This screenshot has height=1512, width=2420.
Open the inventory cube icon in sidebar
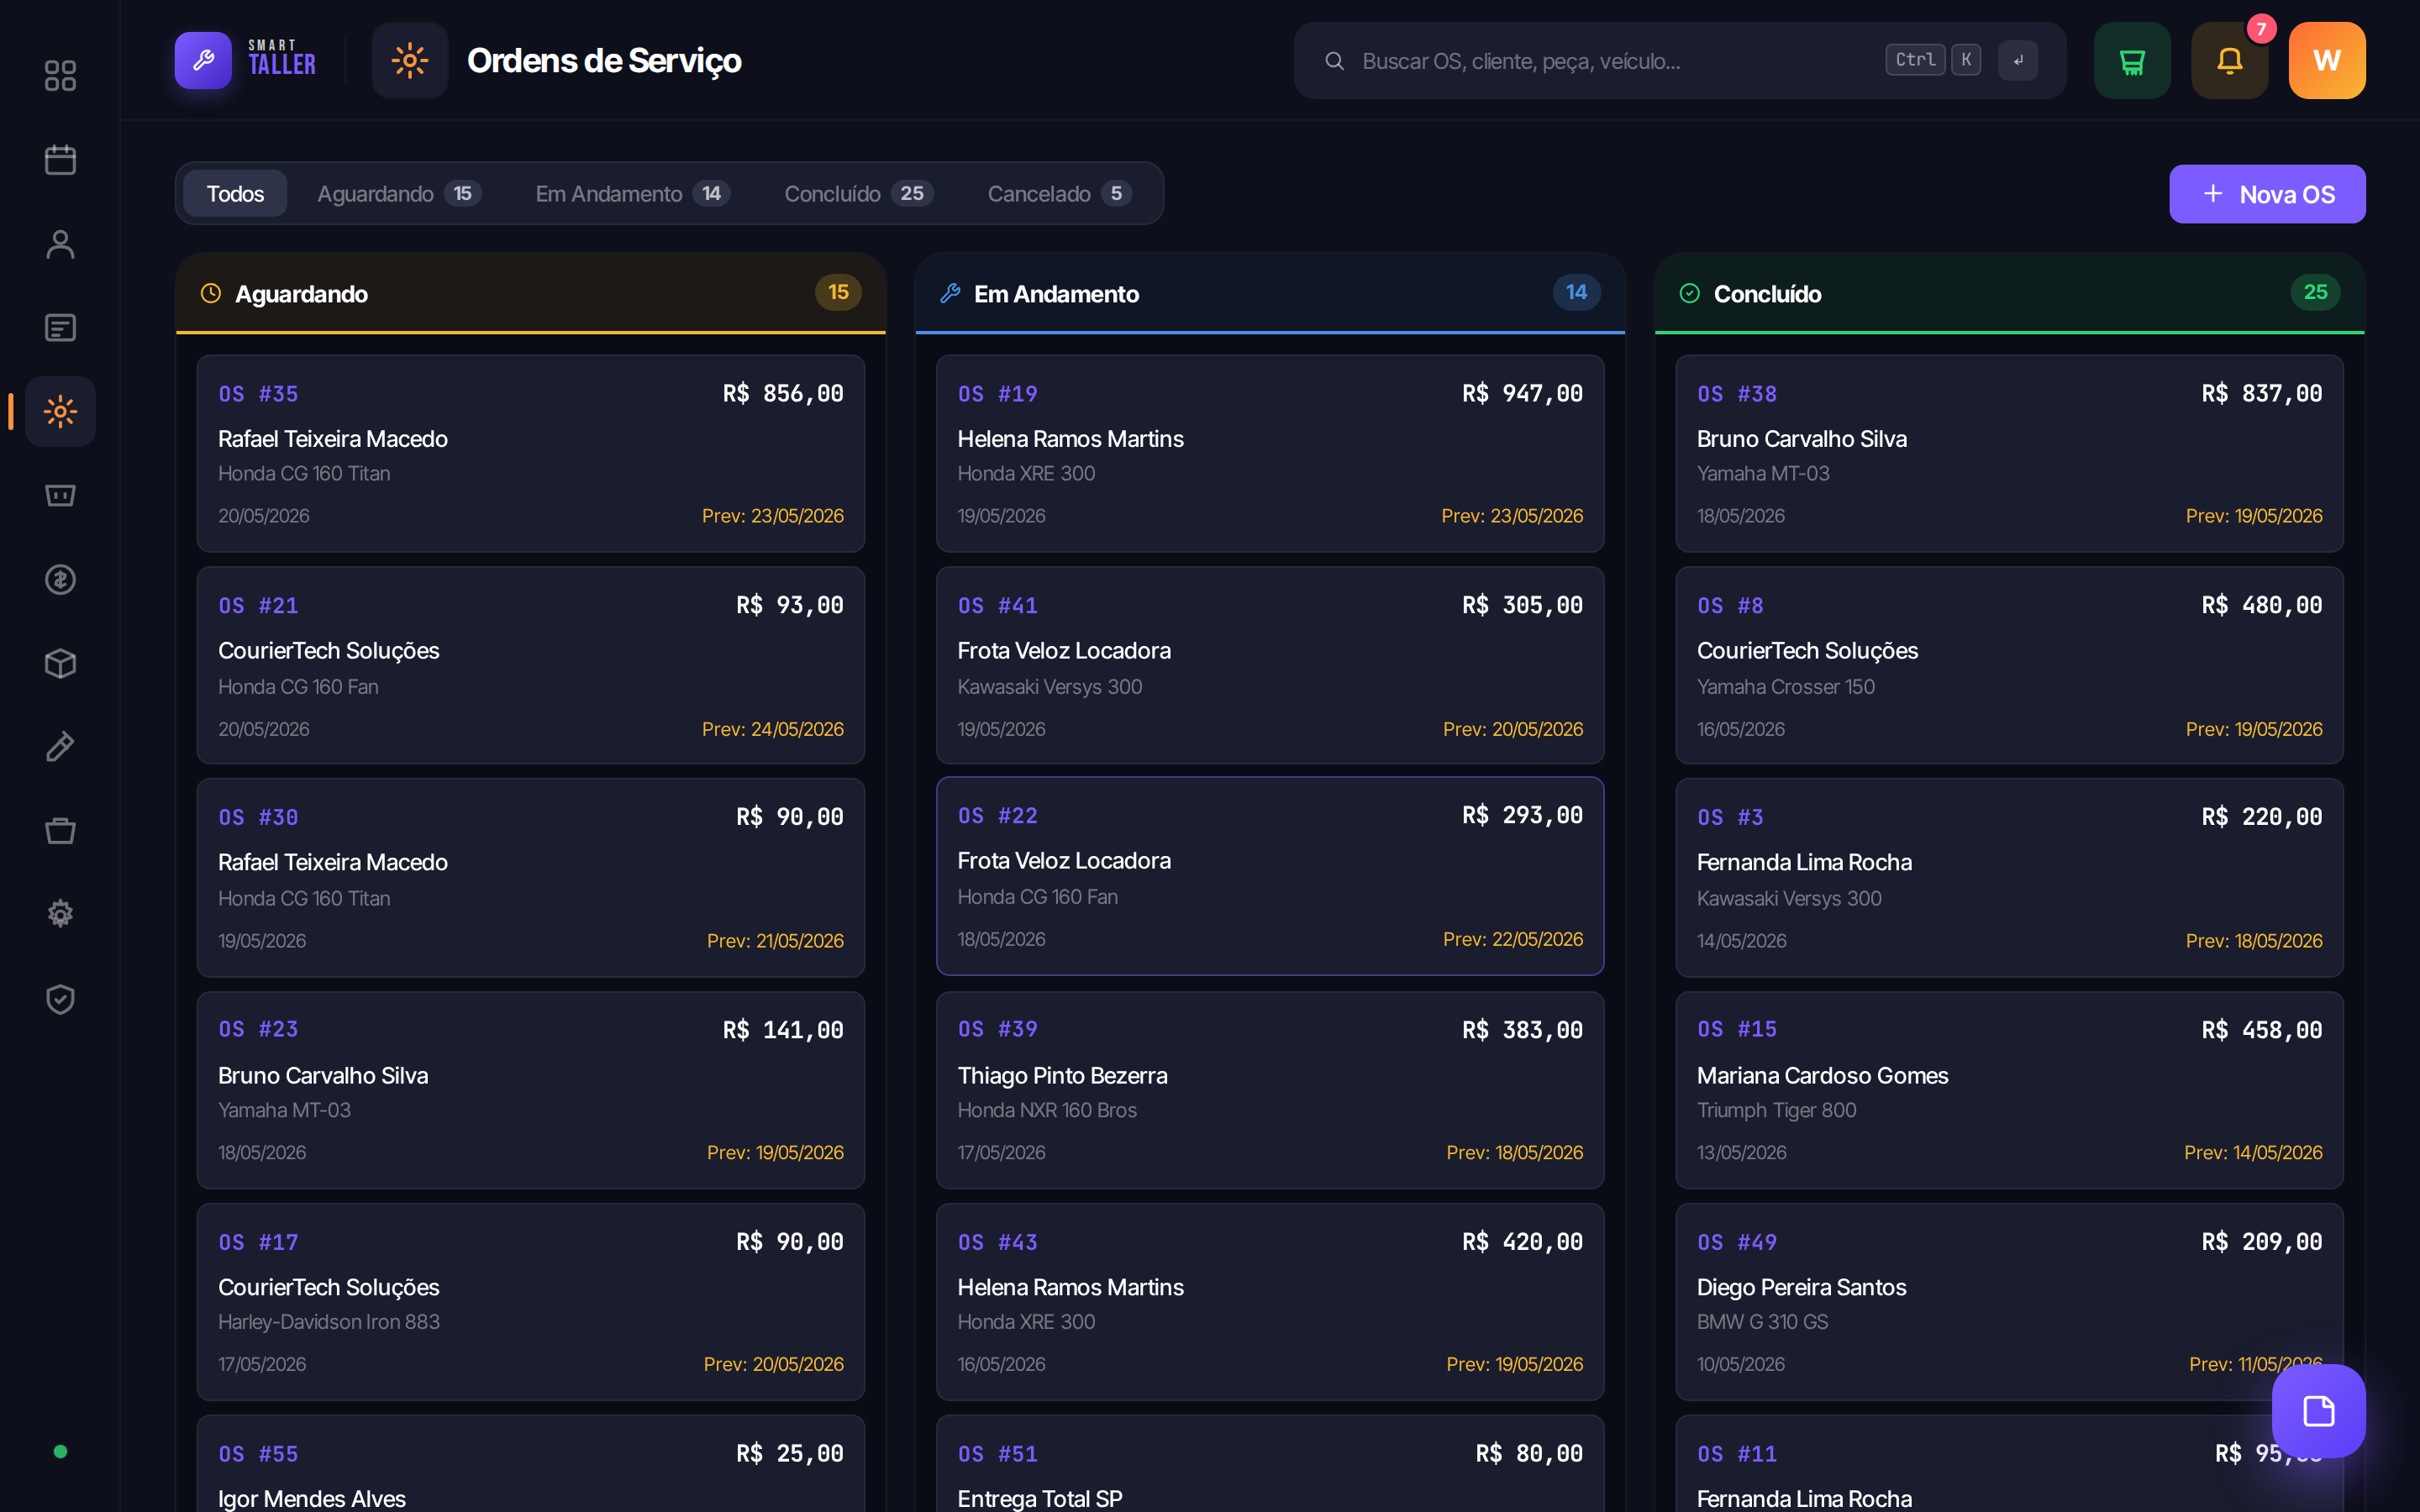[60, 663]
